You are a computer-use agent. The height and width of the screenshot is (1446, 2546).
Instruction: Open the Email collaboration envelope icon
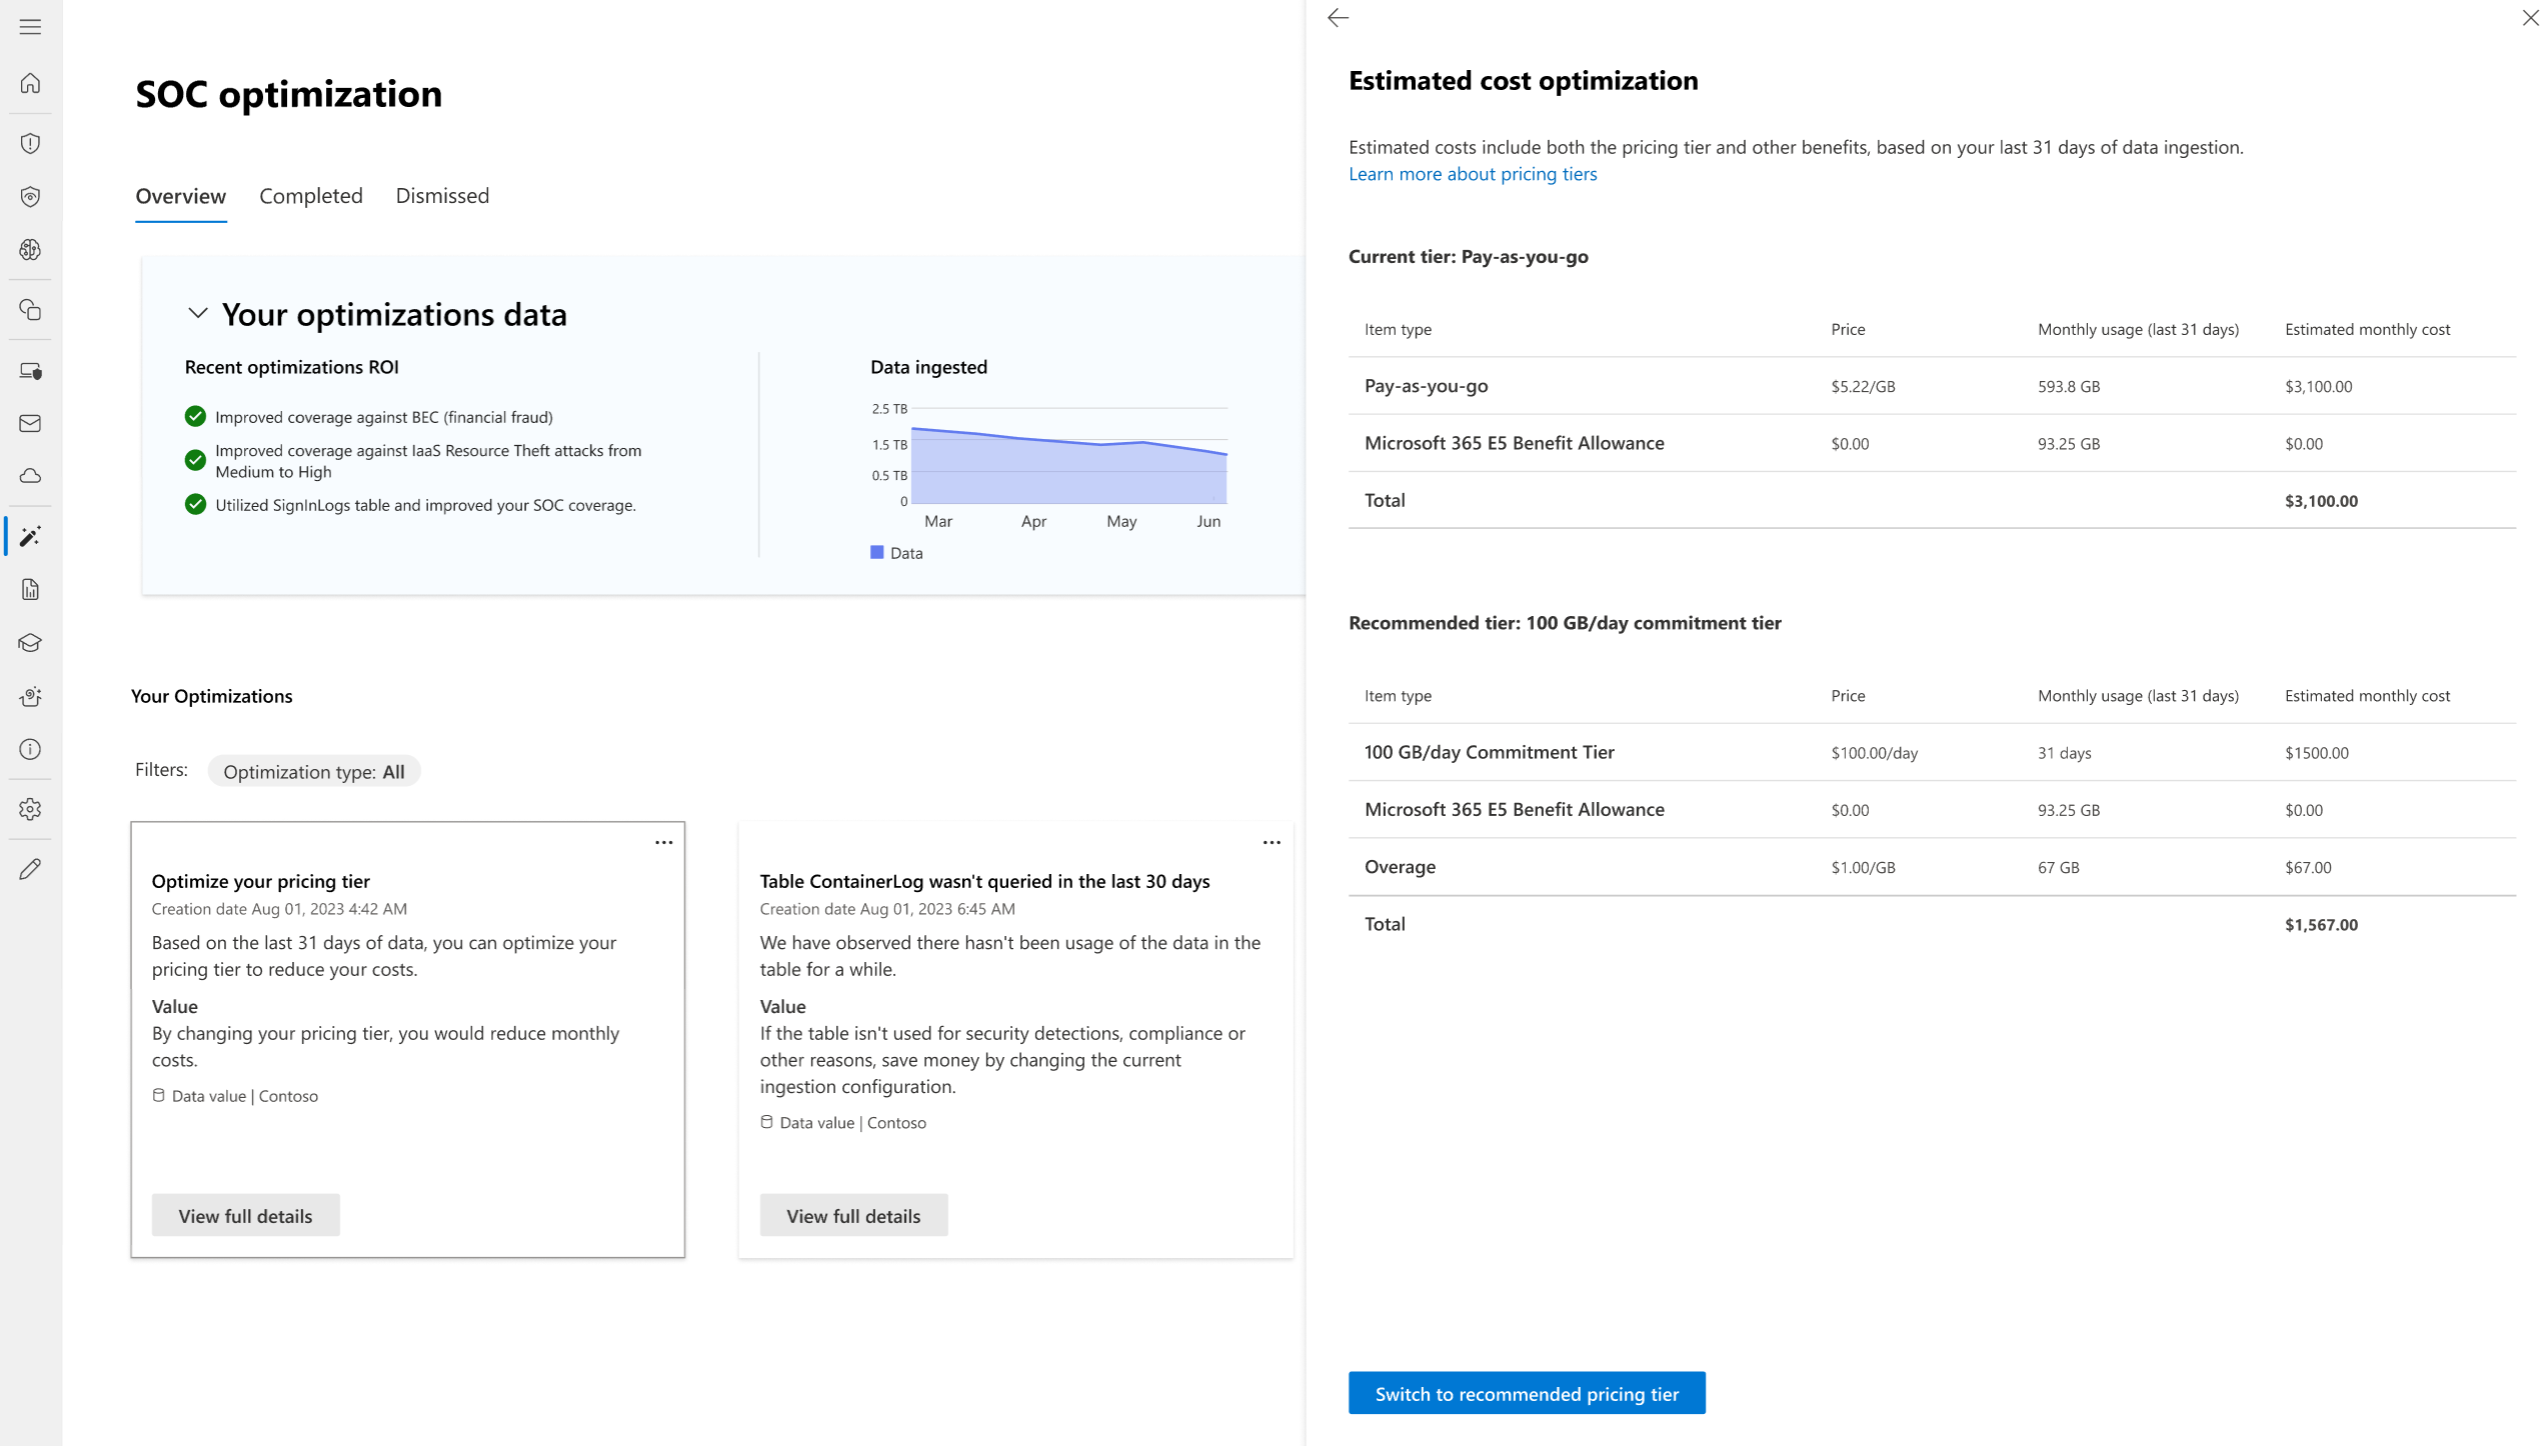(30, 423)
